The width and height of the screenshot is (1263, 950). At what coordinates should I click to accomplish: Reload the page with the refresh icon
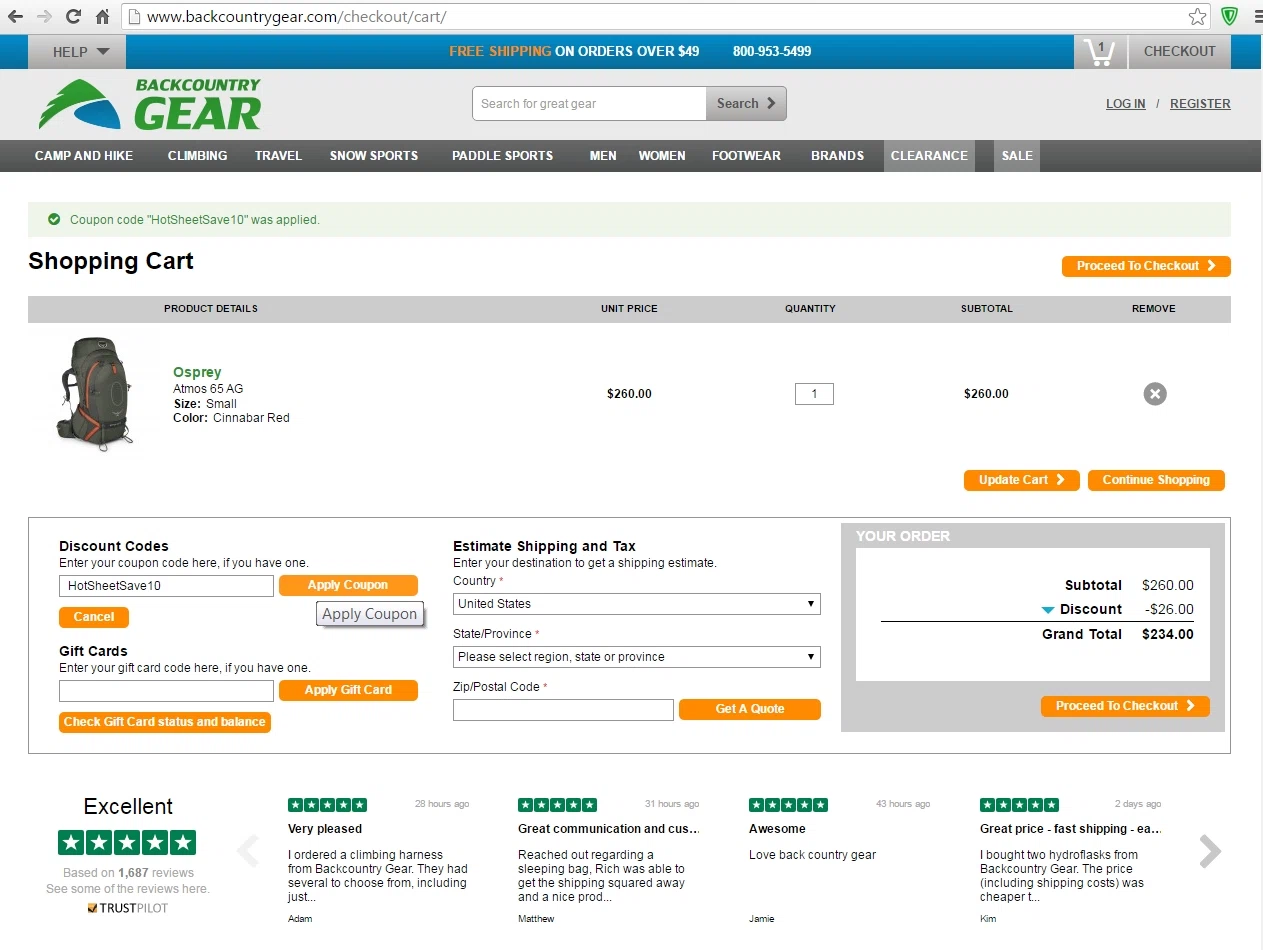pos(73,16)
